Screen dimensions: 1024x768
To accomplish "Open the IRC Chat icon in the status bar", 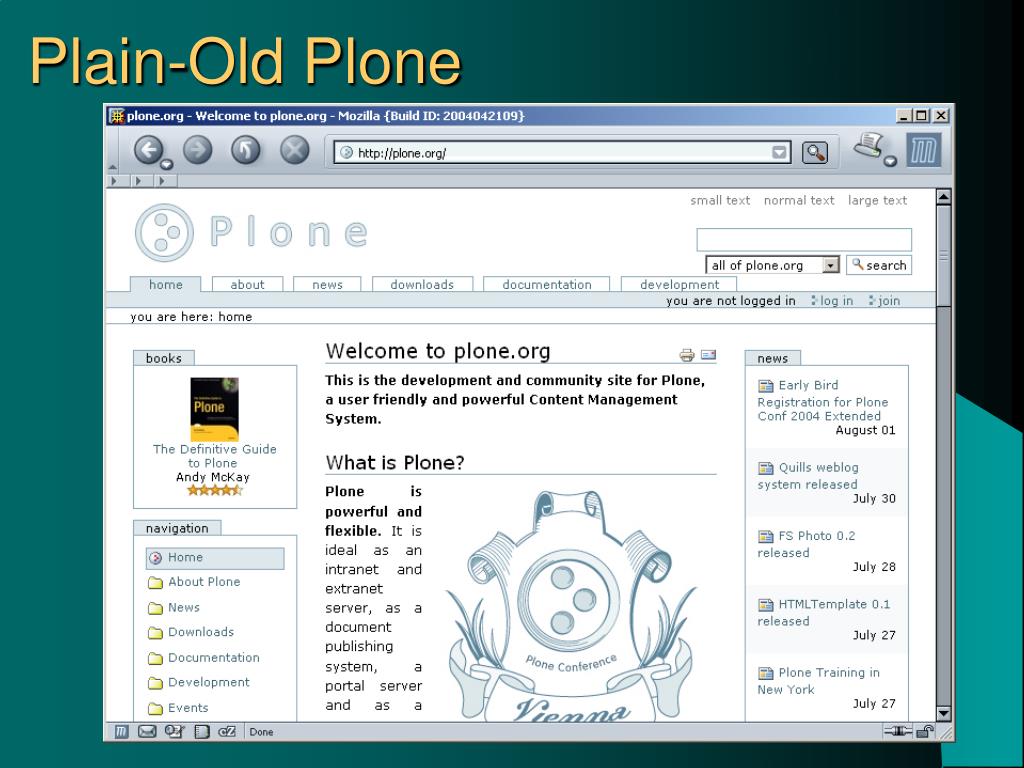I will click(x=227, y=731).
